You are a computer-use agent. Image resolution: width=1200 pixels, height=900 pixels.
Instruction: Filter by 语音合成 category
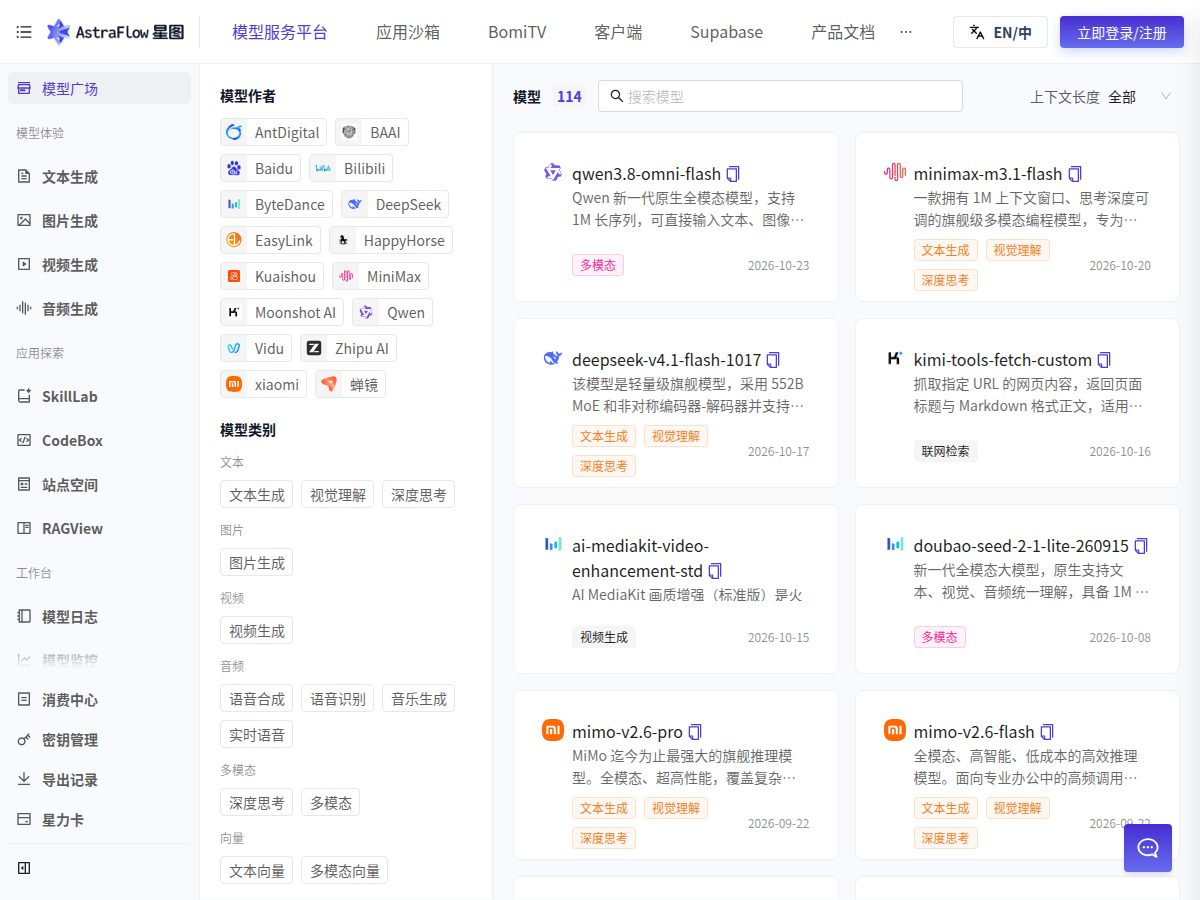[257, 698]
